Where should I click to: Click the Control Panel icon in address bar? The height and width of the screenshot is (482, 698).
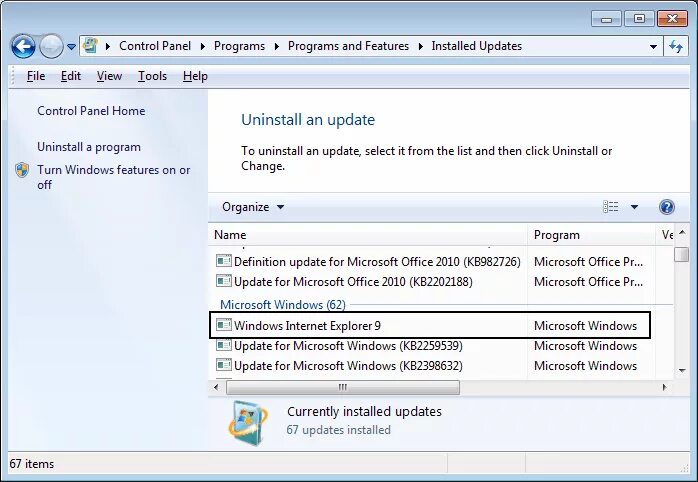[x=91, y=45]
